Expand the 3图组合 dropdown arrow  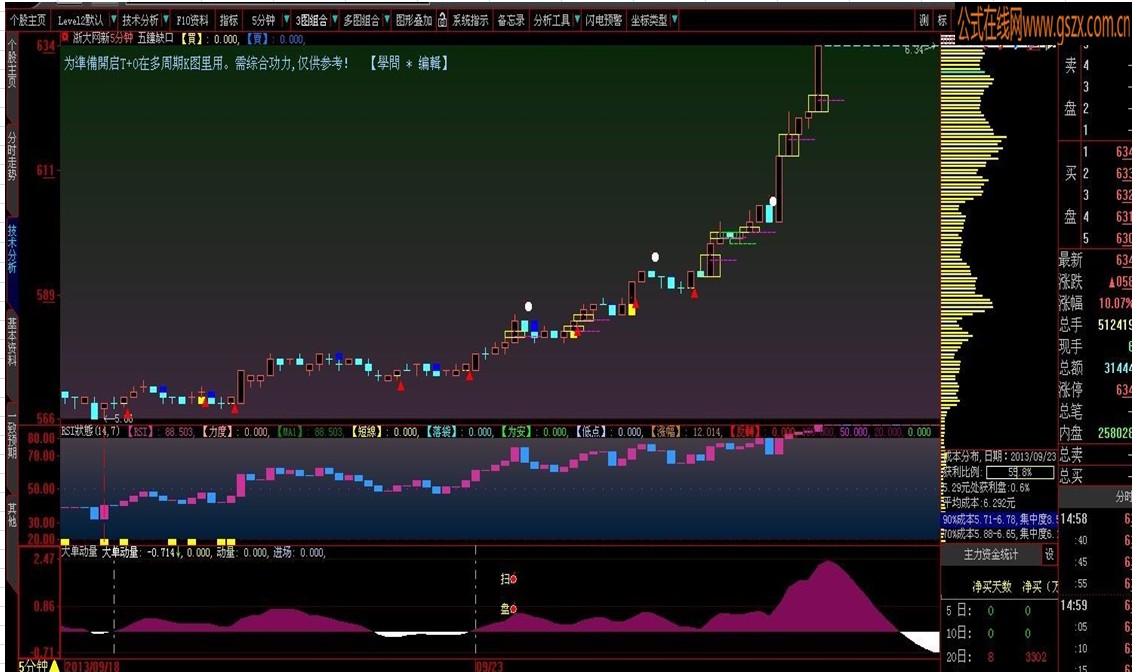pyautogui.click(x=335, y=20)
